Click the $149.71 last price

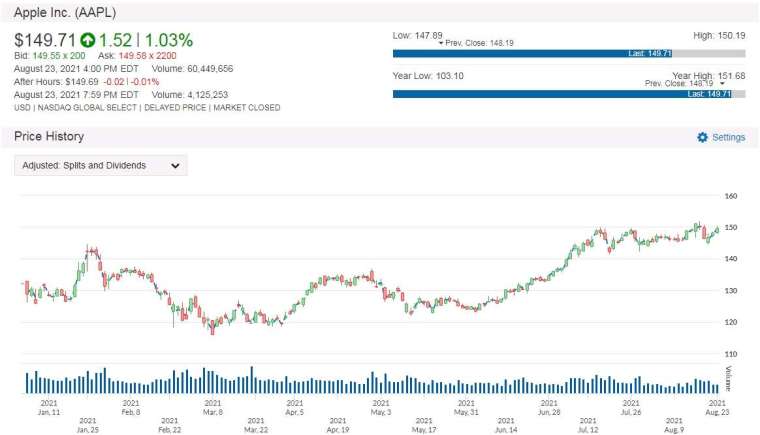point(45,40)
